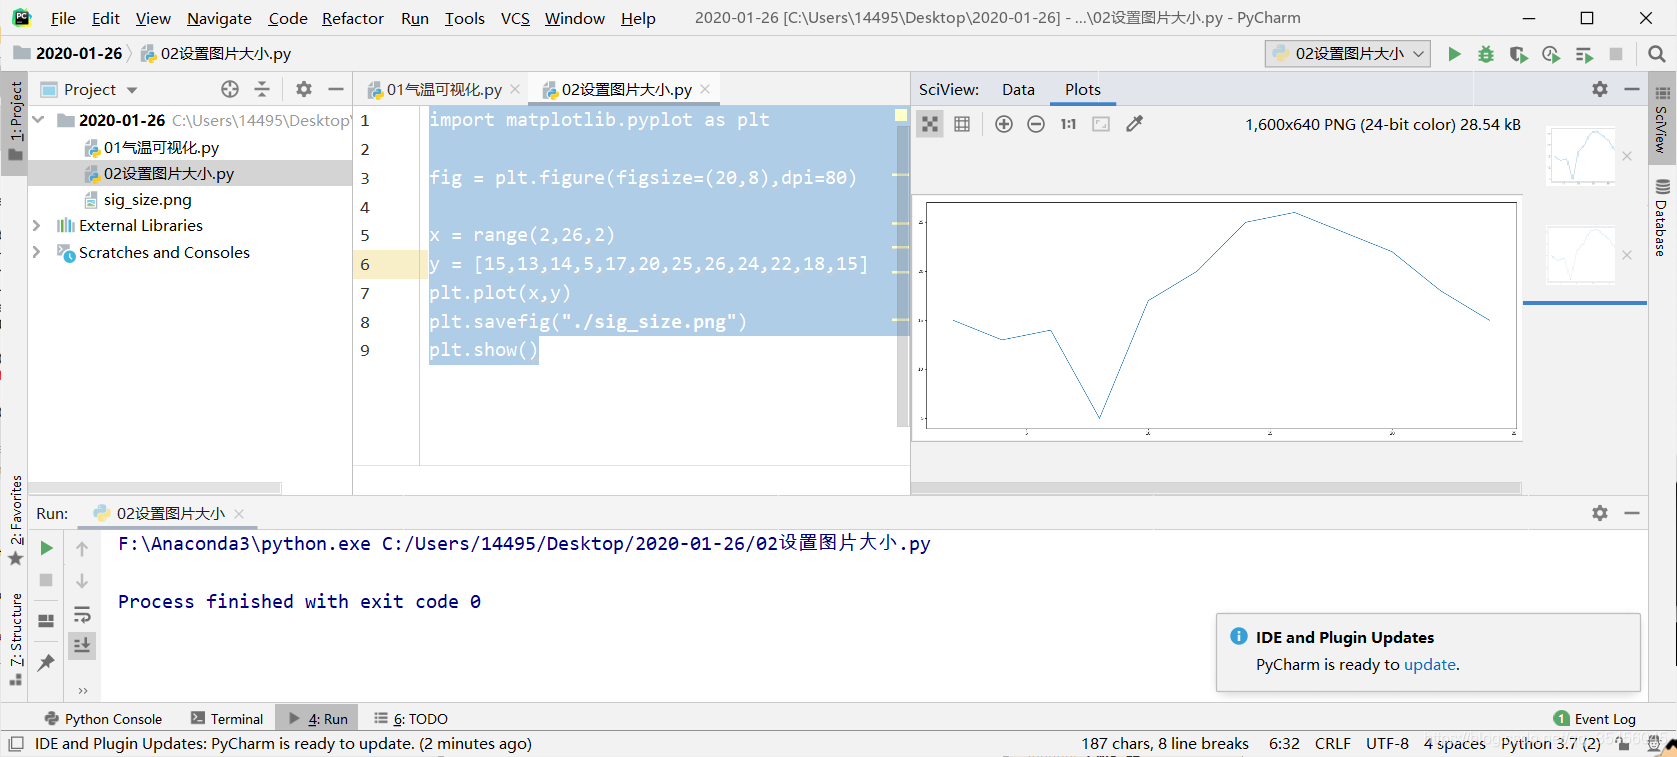Open the Navigate menu
The height and width of the screenshot is (757, 1677).
219,18
